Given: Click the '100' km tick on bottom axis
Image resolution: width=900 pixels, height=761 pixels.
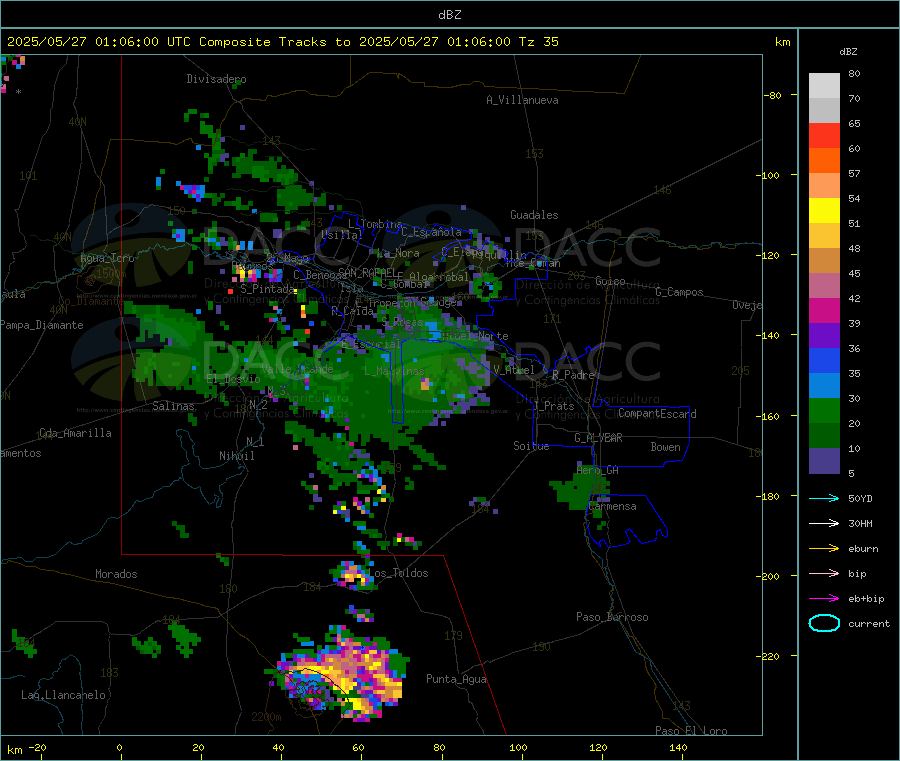Looking at the screenshot, I should (518, 747).
